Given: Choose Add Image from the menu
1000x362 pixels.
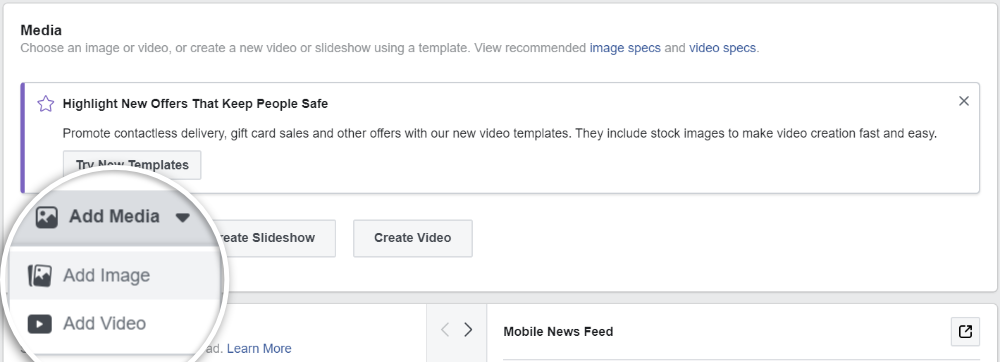Looking at the screenshot, I should click(x=115, y=275).
